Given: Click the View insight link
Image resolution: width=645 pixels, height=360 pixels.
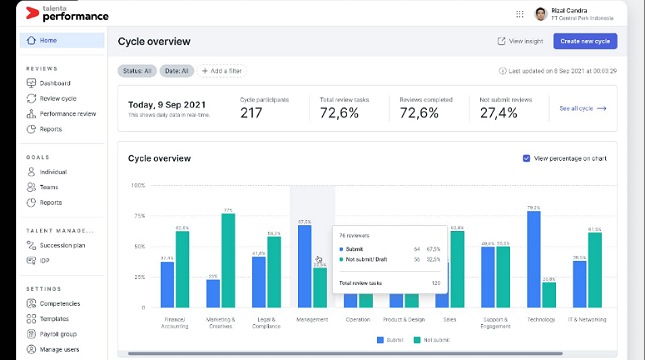Looking at the screenshot, I should (520, 41).
